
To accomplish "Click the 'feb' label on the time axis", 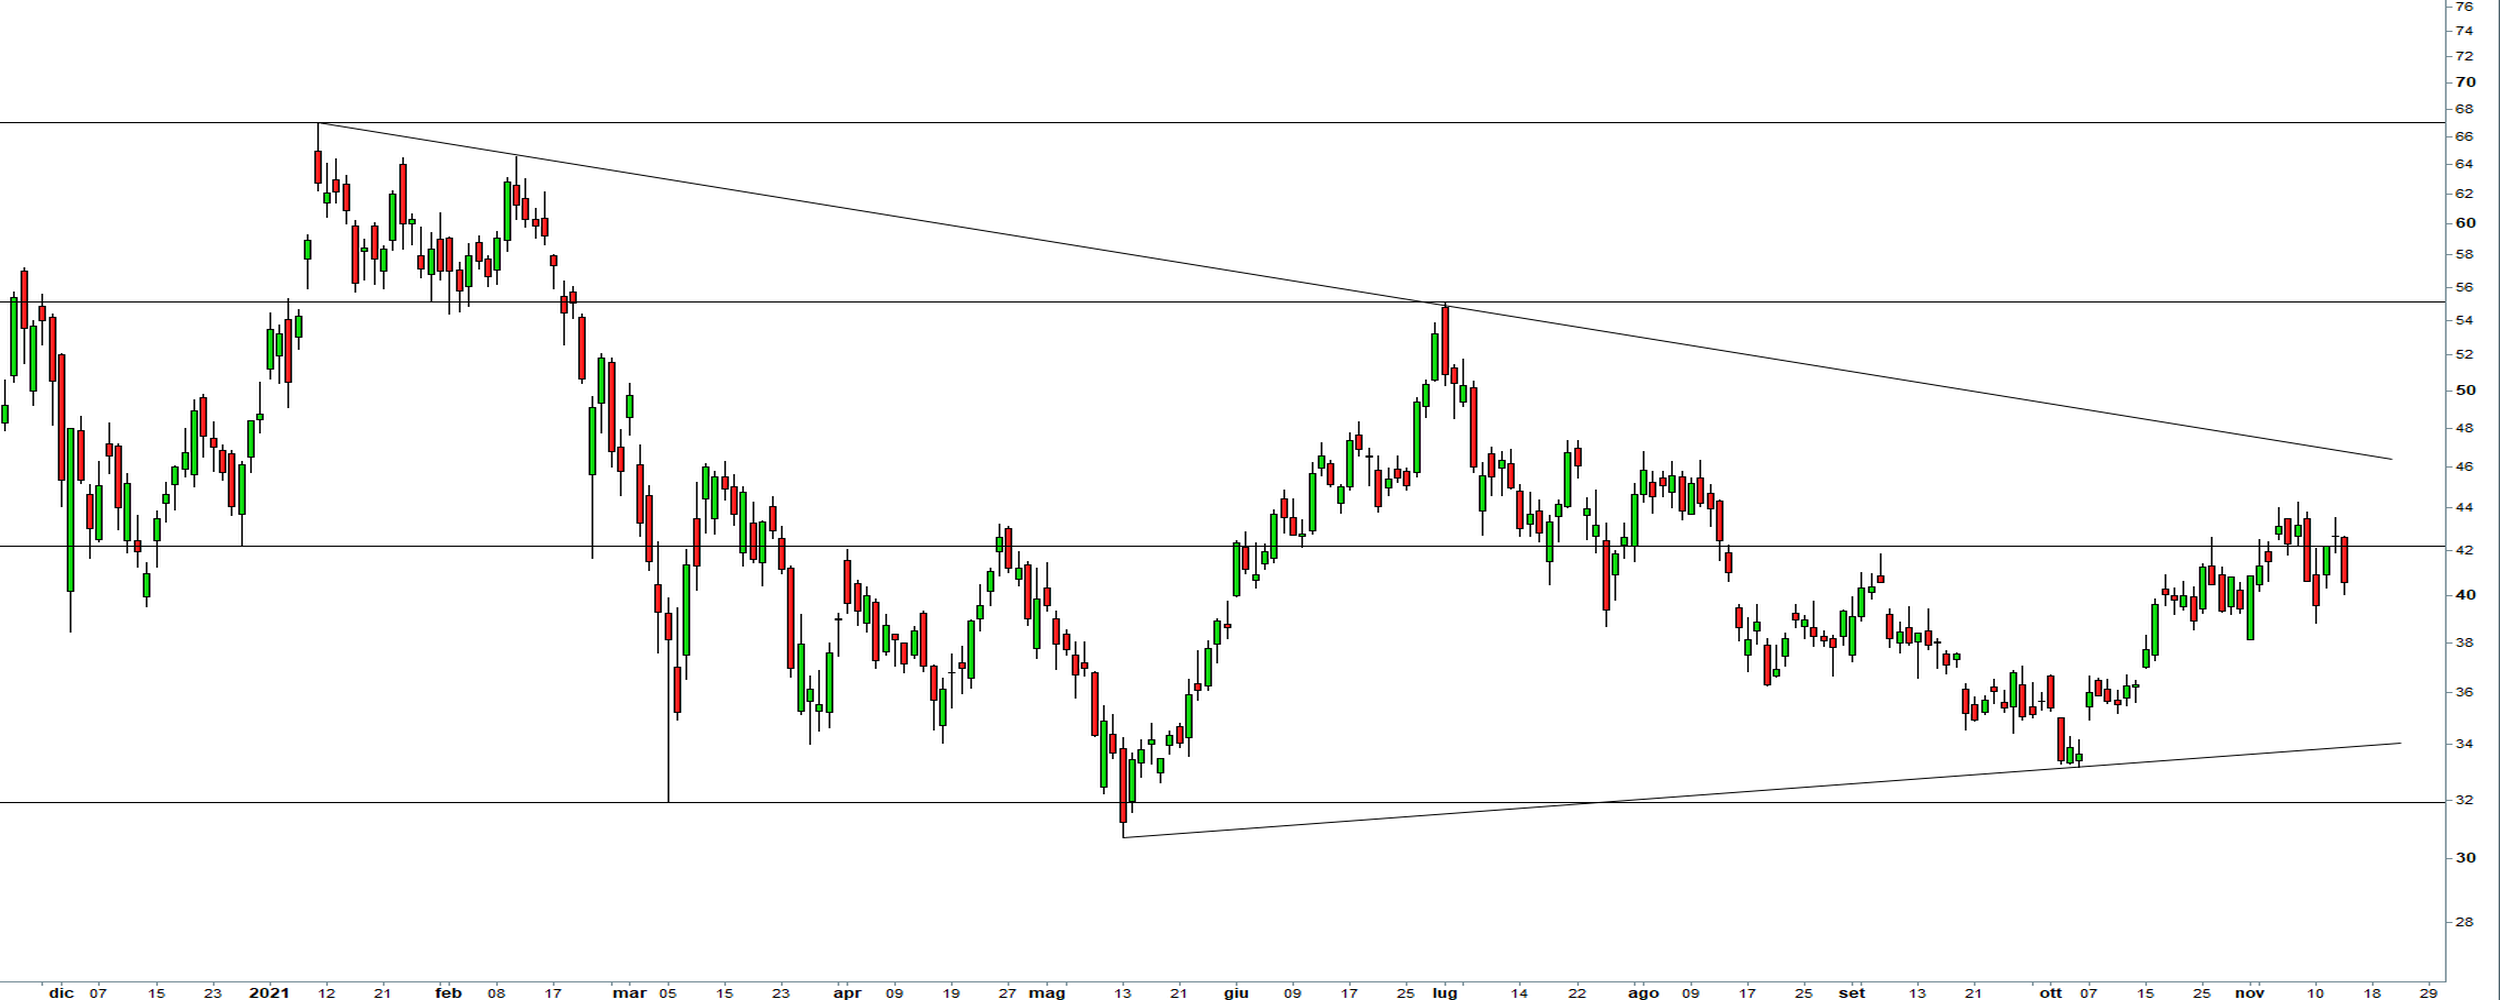I will [x=448, y=993].
